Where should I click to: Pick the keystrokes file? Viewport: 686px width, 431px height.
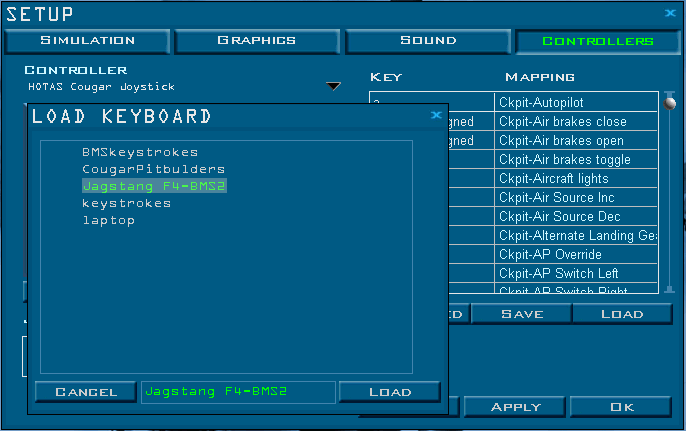click(x=126, y=203)
